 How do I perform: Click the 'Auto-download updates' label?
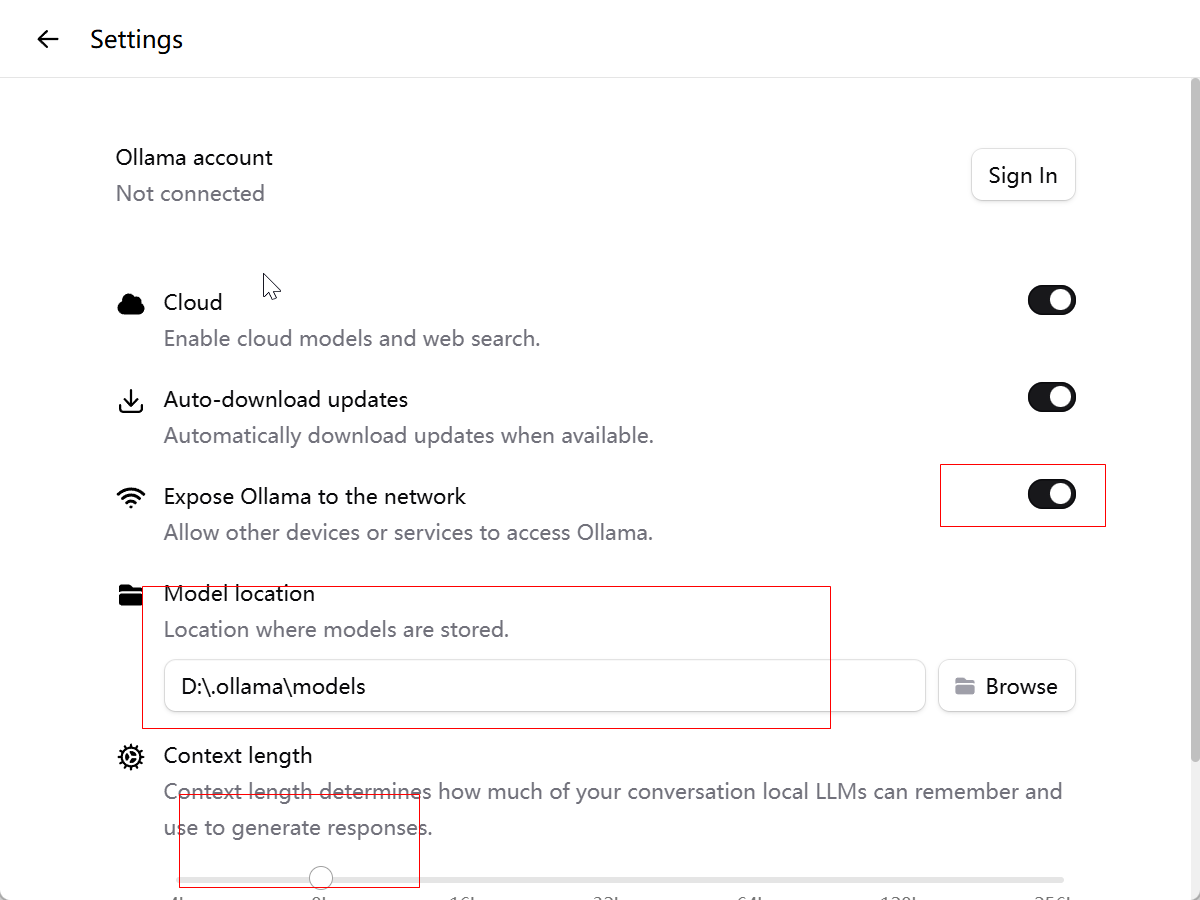coord(286,400)
